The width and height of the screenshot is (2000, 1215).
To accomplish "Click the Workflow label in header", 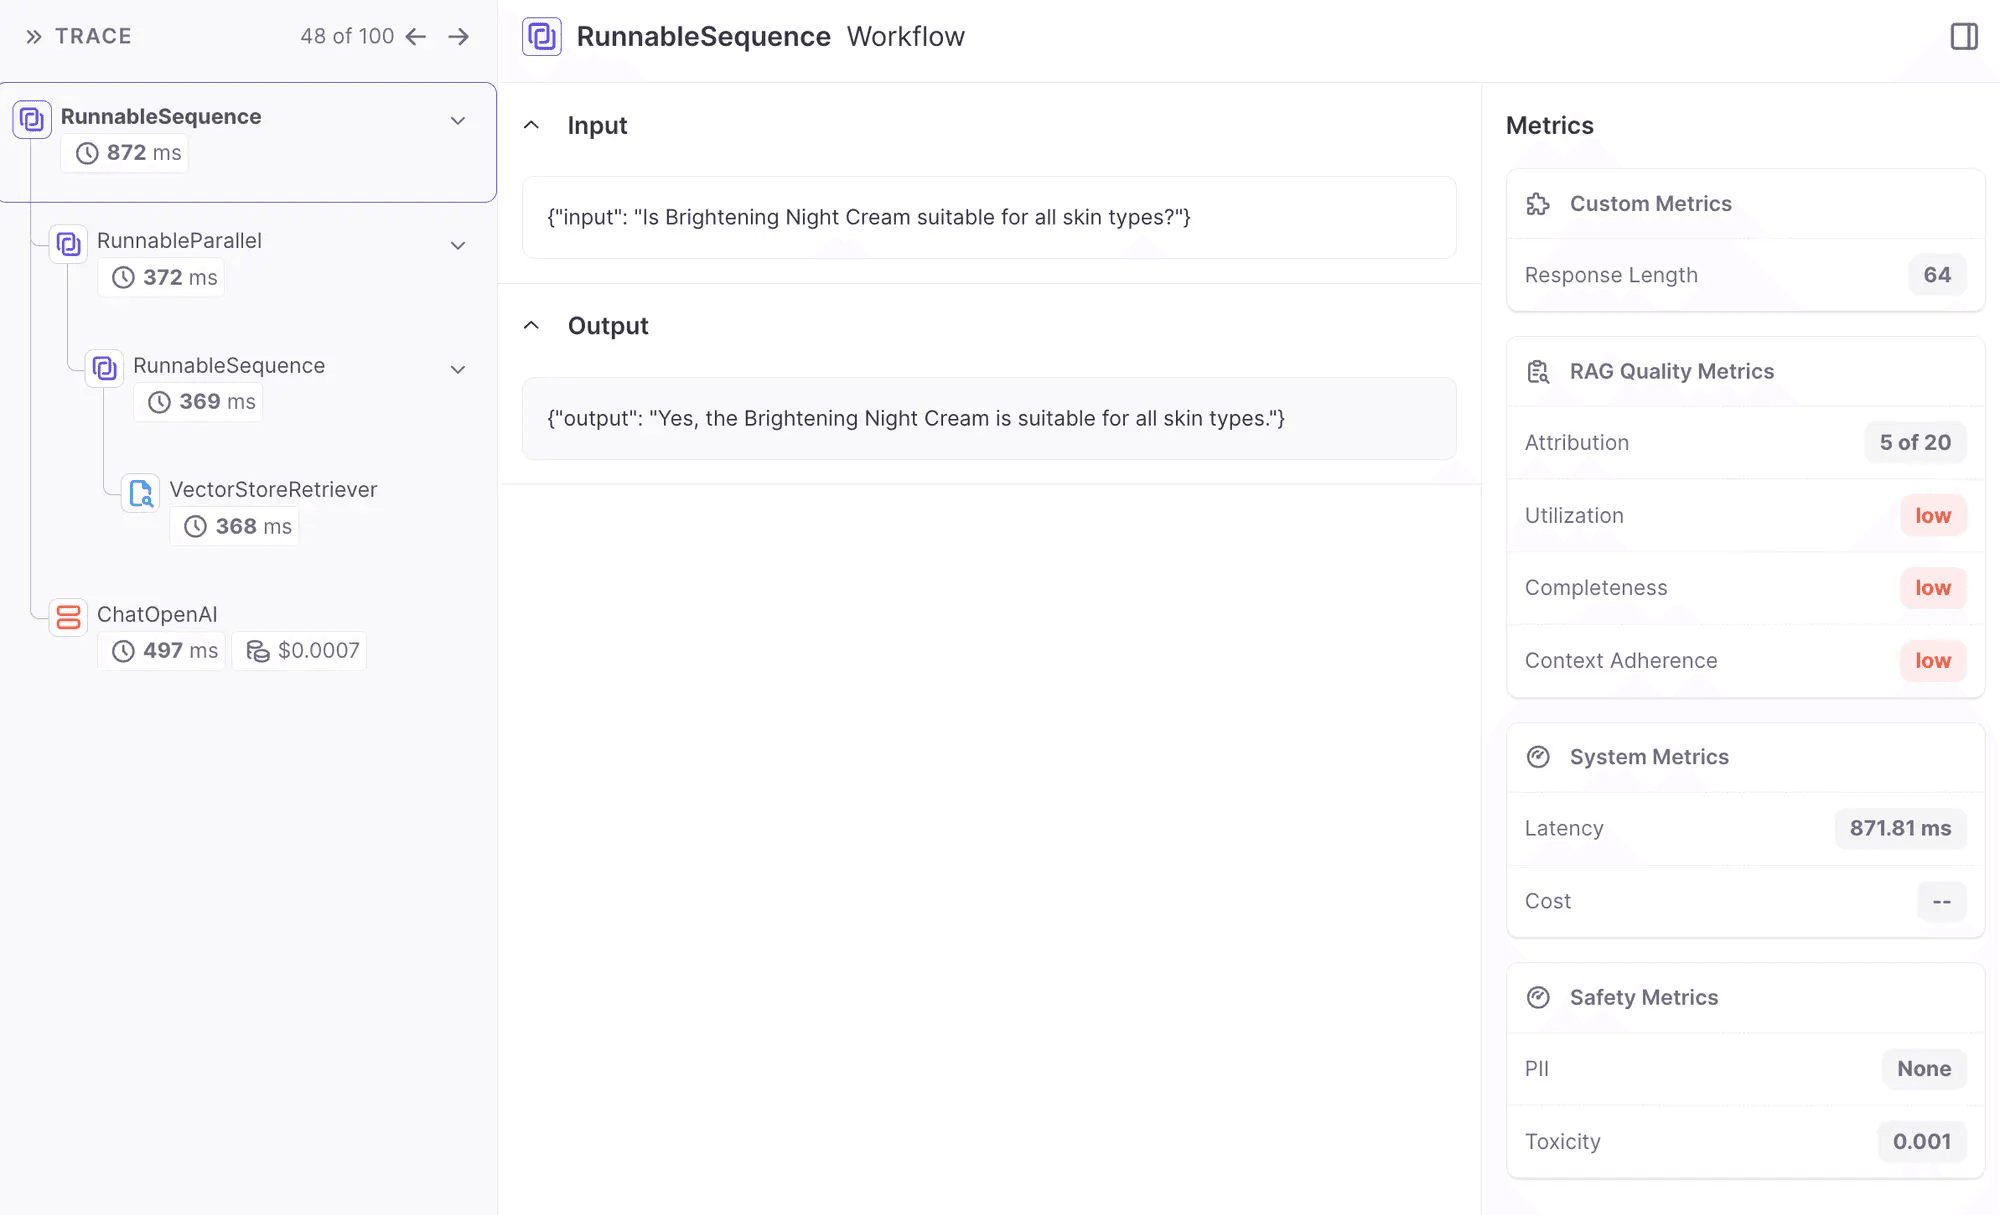I will pyautogui.click(x=905, y=37).
